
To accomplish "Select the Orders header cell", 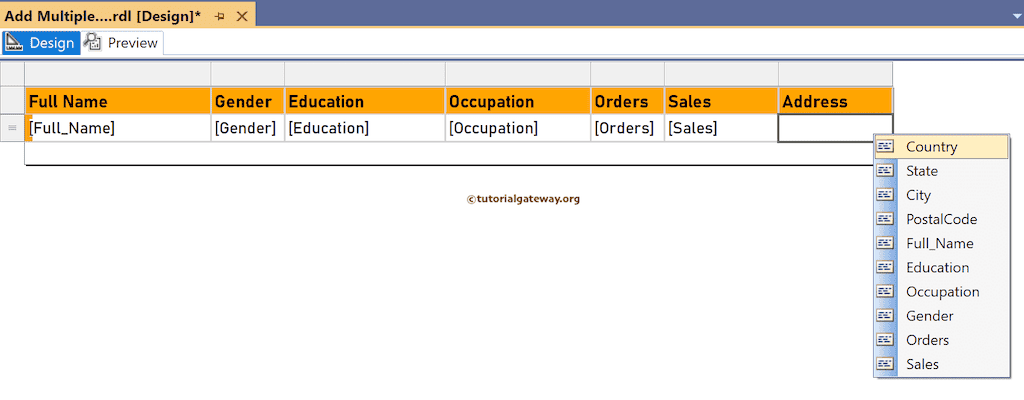I will pos(628,101).
